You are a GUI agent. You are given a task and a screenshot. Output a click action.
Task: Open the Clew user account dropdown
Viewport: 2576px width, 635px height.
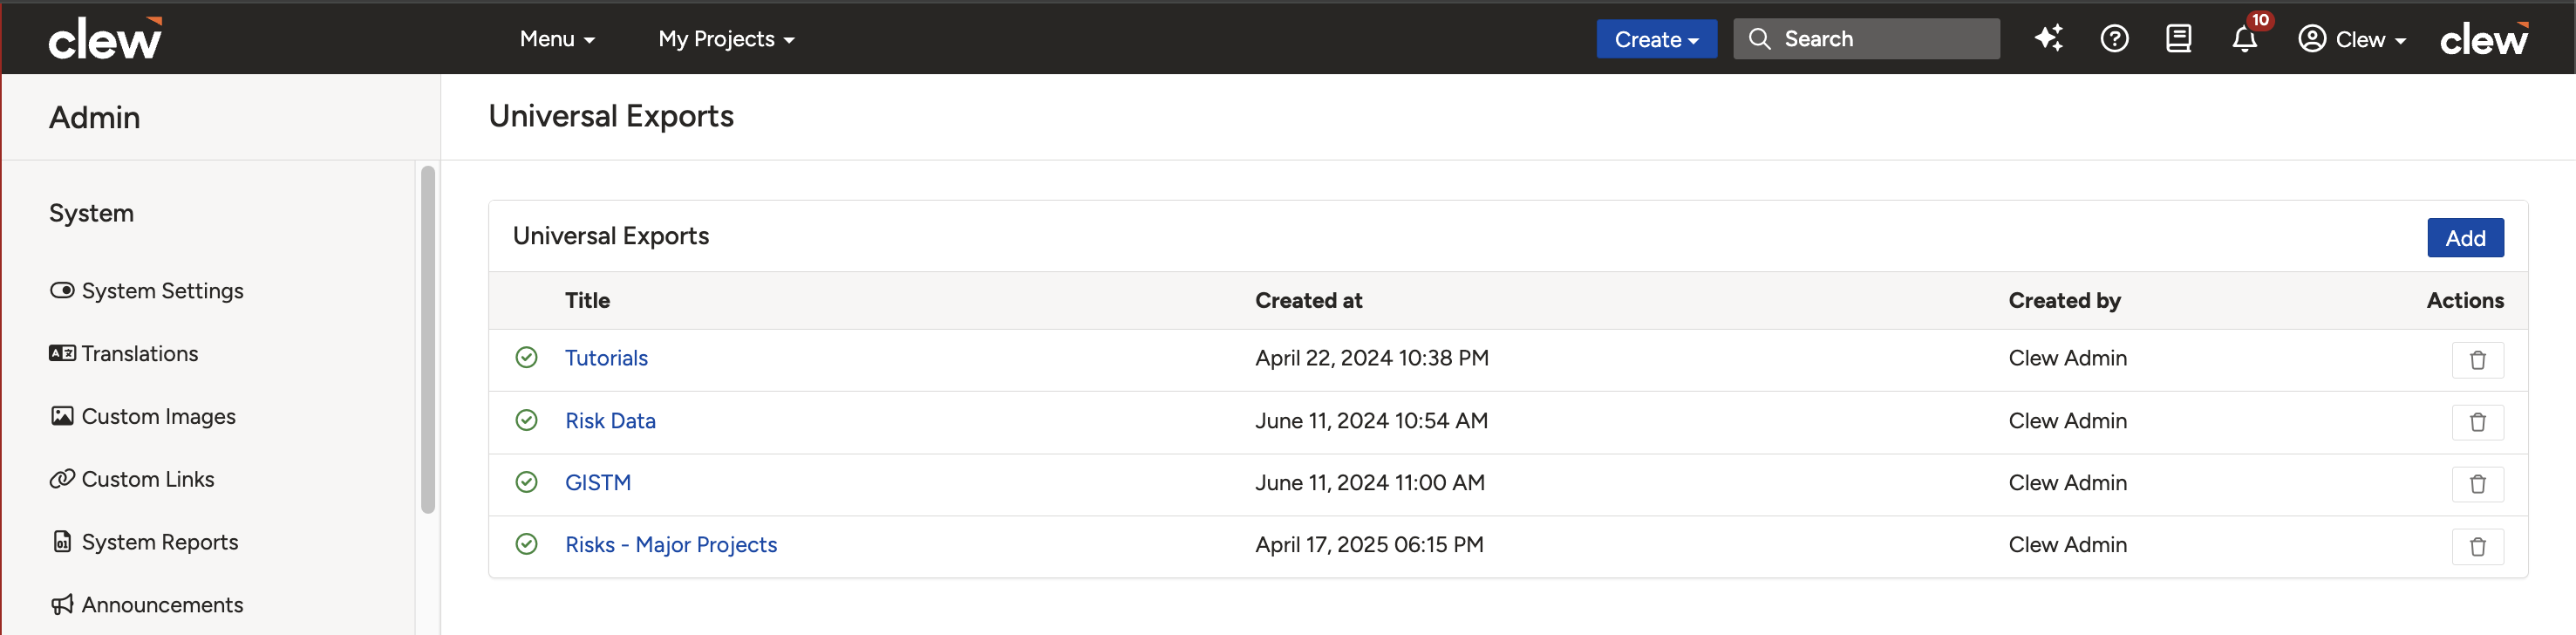click(x=2352, y=39)
